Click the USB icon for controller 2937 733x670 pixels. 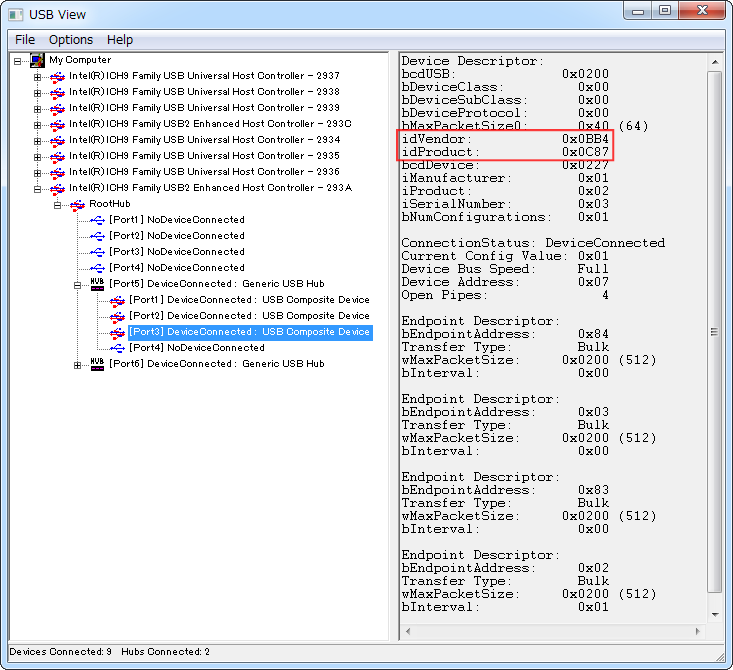(57, 77)
